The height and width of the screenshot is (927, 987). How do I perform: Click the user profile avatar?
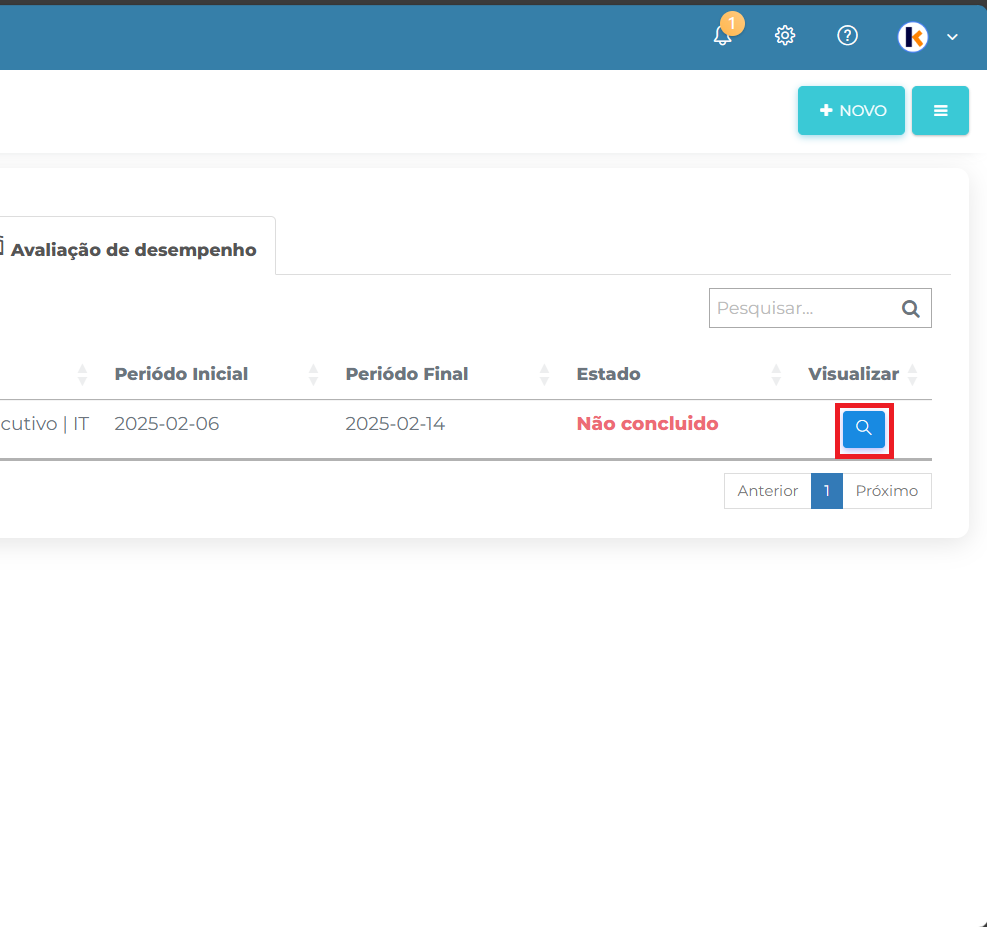[913, 37]
